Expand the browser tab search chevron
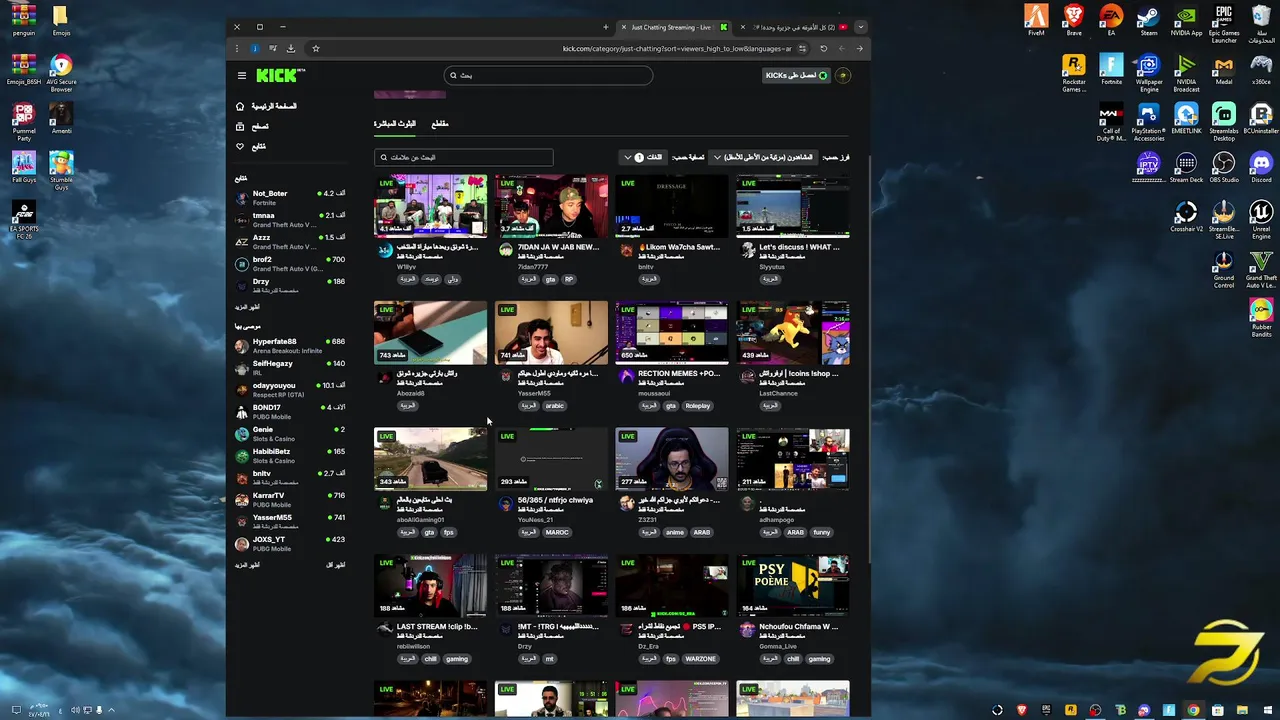This screenshot has height=720, width=1280. point(860,27)
